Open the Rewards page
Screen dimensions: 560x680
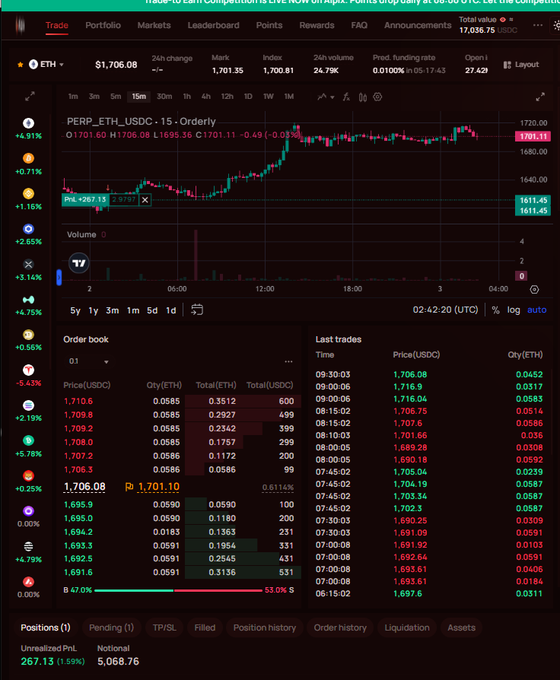tap(317, 25)
